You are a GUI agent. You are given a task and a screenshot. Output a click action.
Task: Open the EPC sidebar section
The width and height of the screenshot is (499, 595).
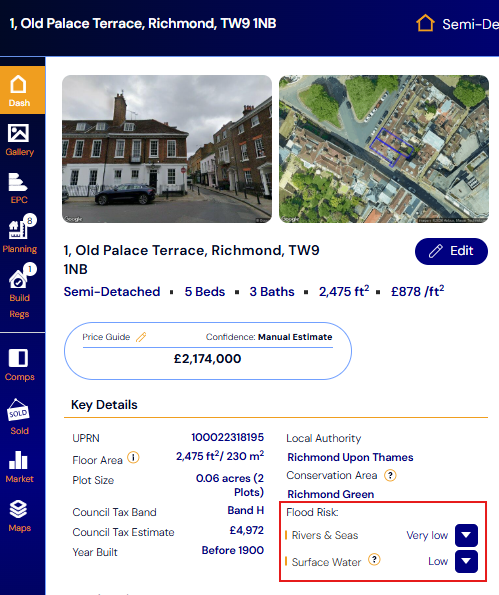(19, 189)
